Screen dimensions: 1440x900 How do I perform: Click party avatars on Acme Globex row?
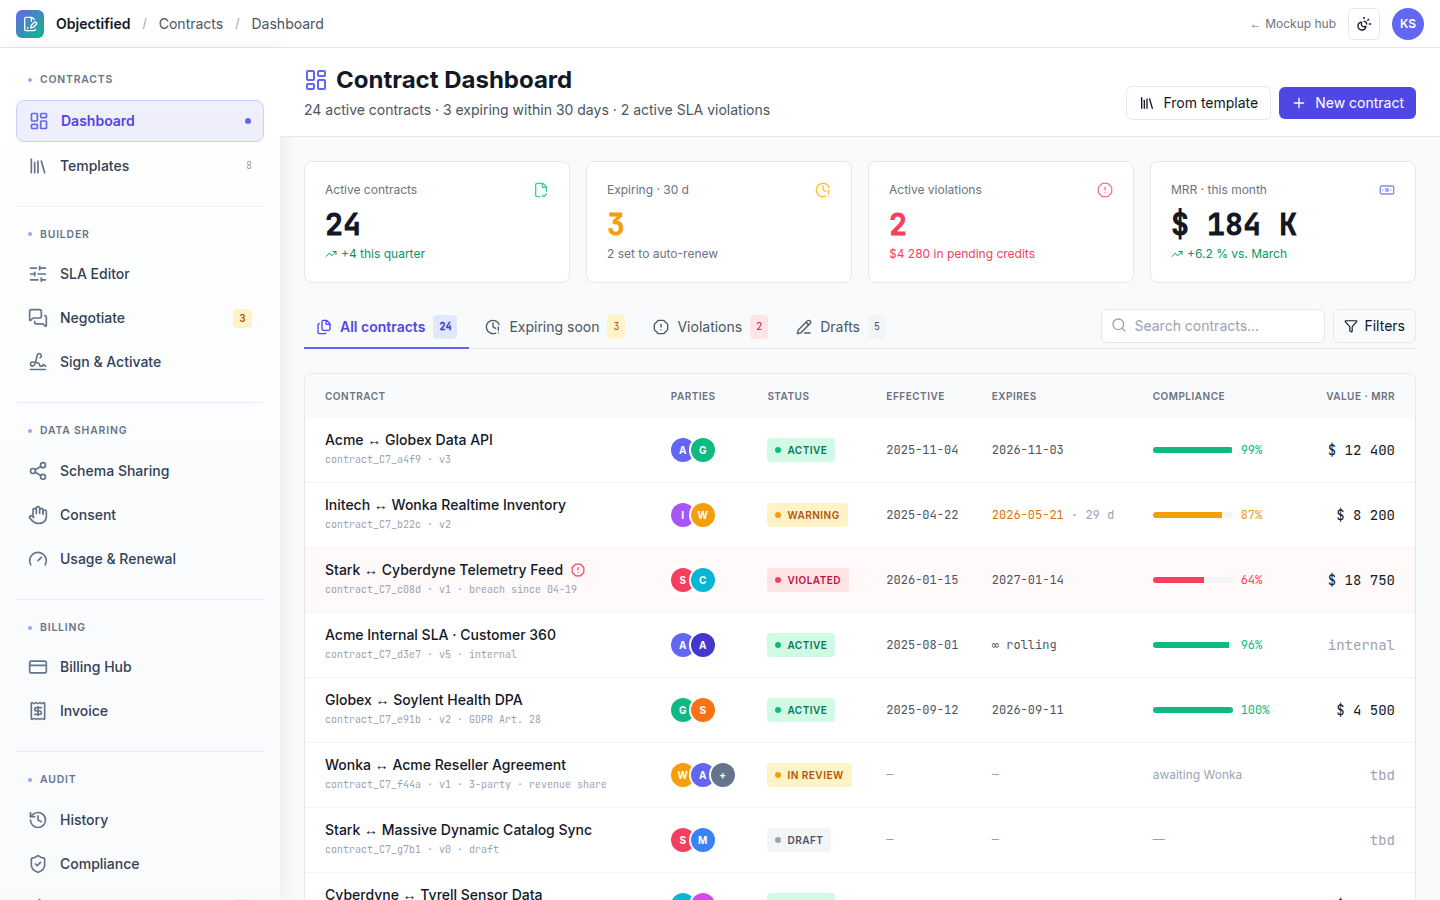(x=693, y=450)
